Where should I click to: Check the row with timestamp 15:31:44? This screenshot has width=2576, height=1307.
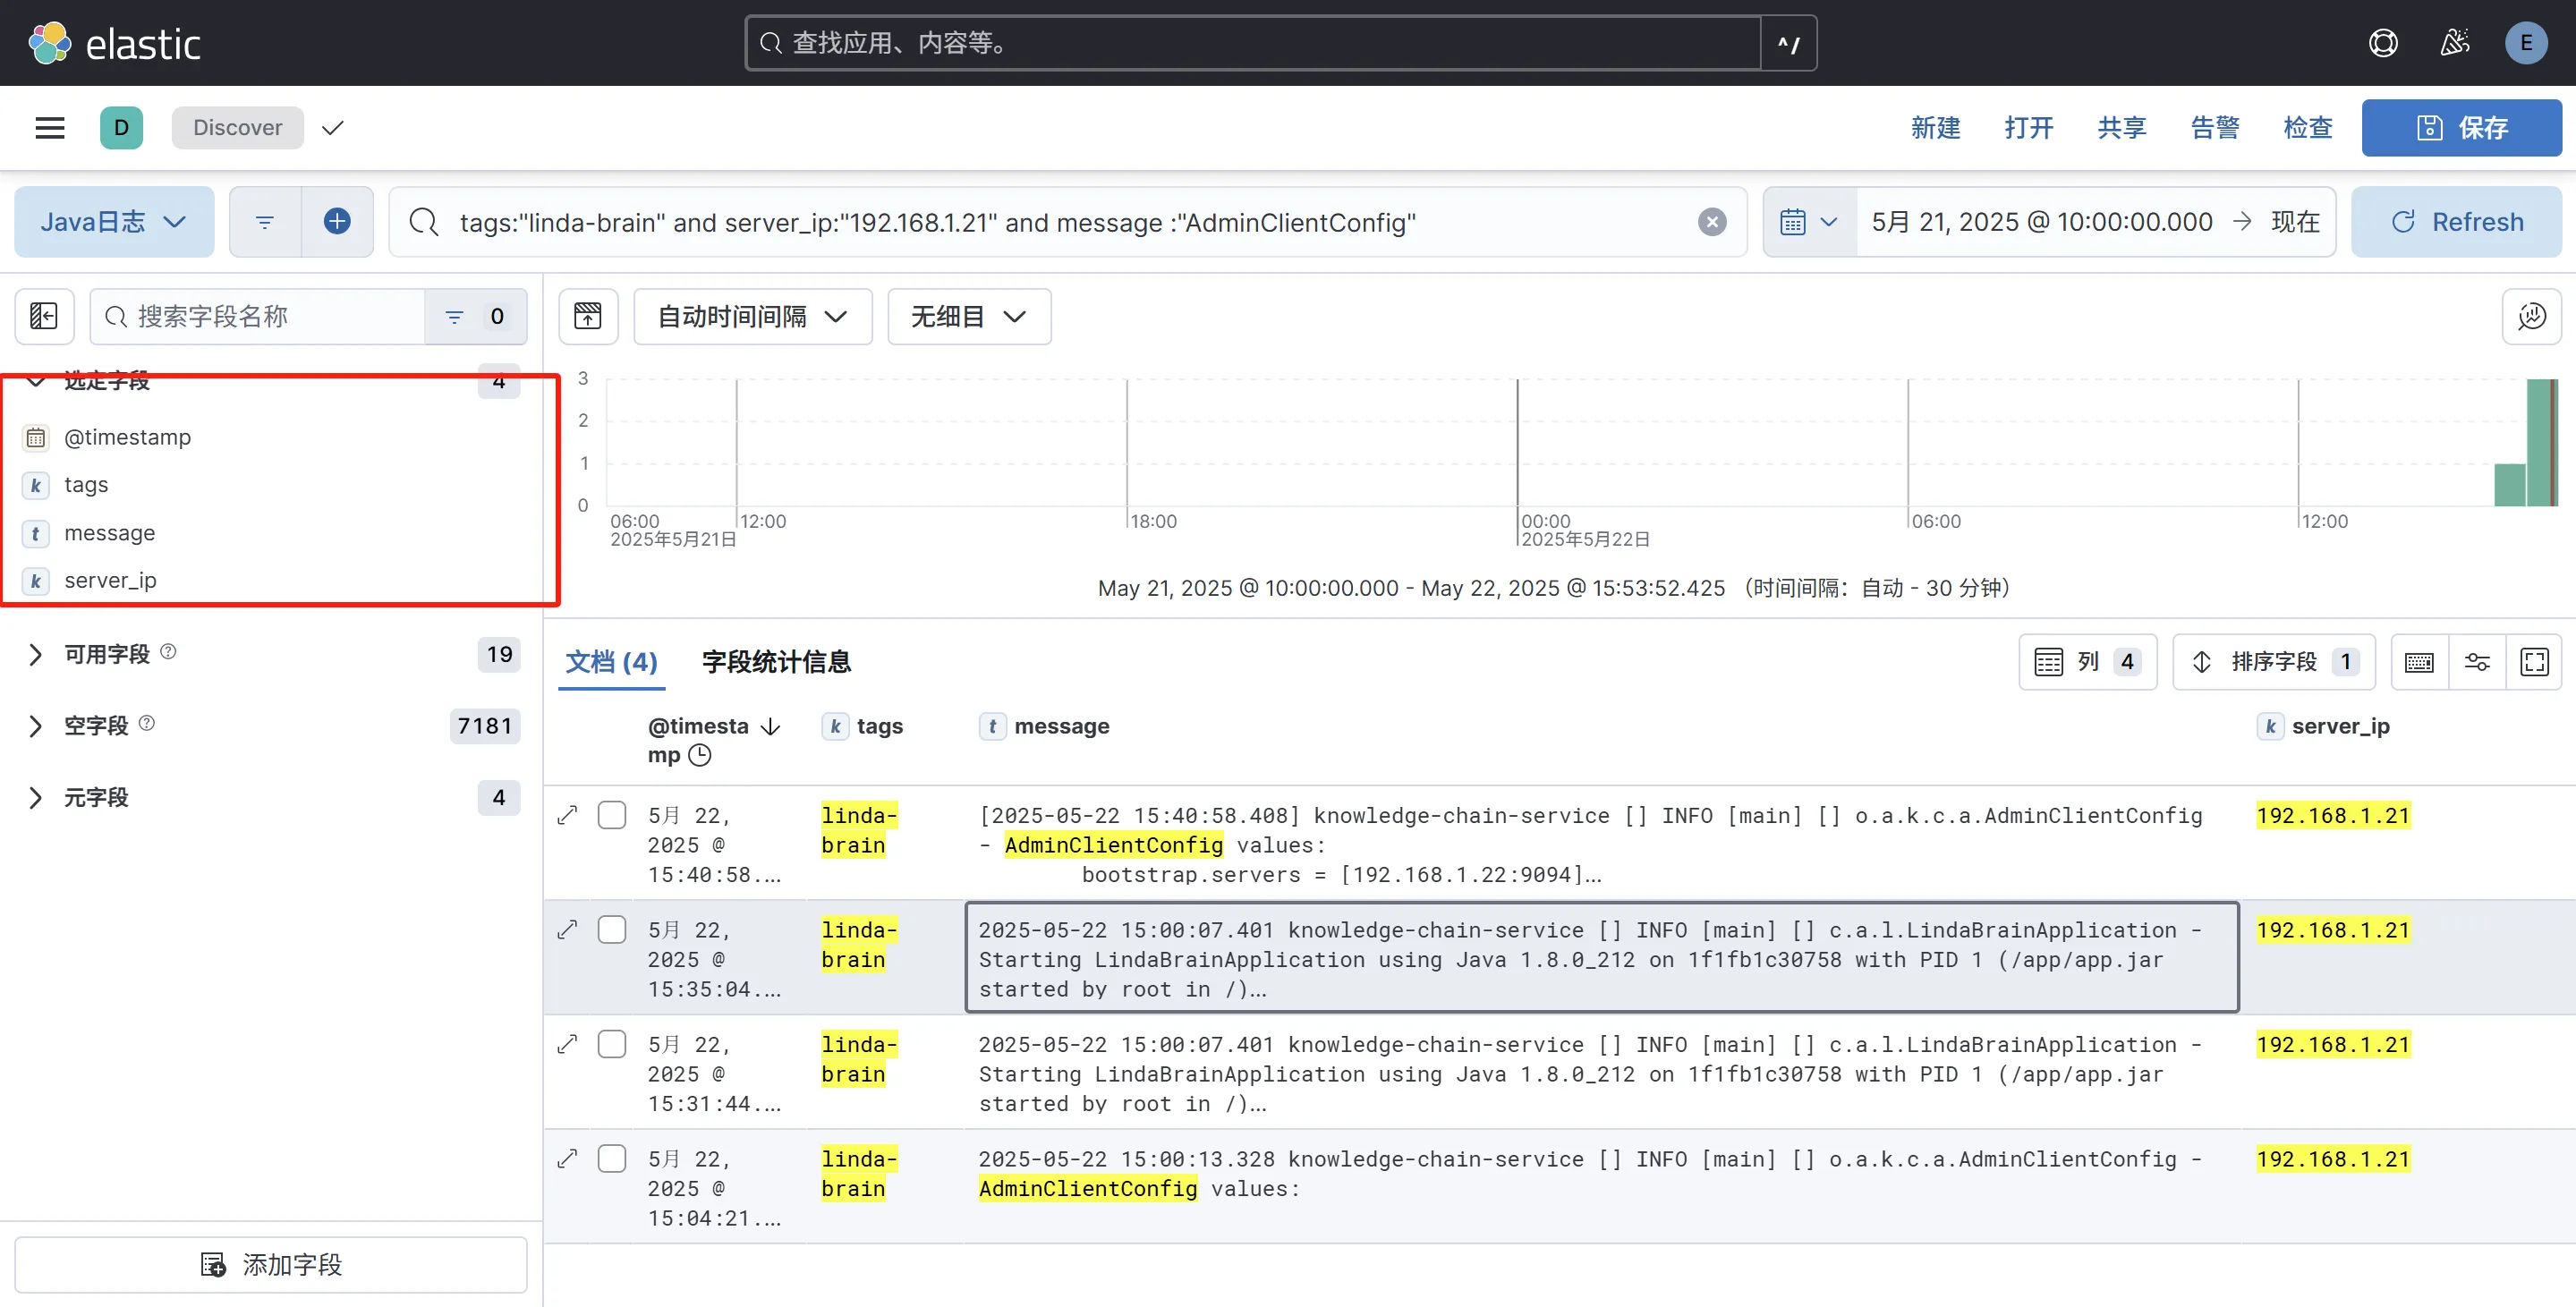pos(612,1044)
